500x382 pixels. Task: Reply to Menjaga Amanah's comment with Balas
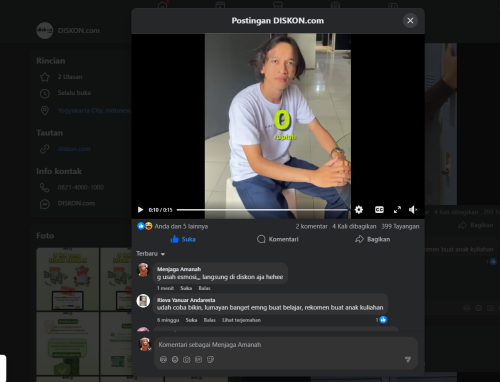click(x=204, y=288)
